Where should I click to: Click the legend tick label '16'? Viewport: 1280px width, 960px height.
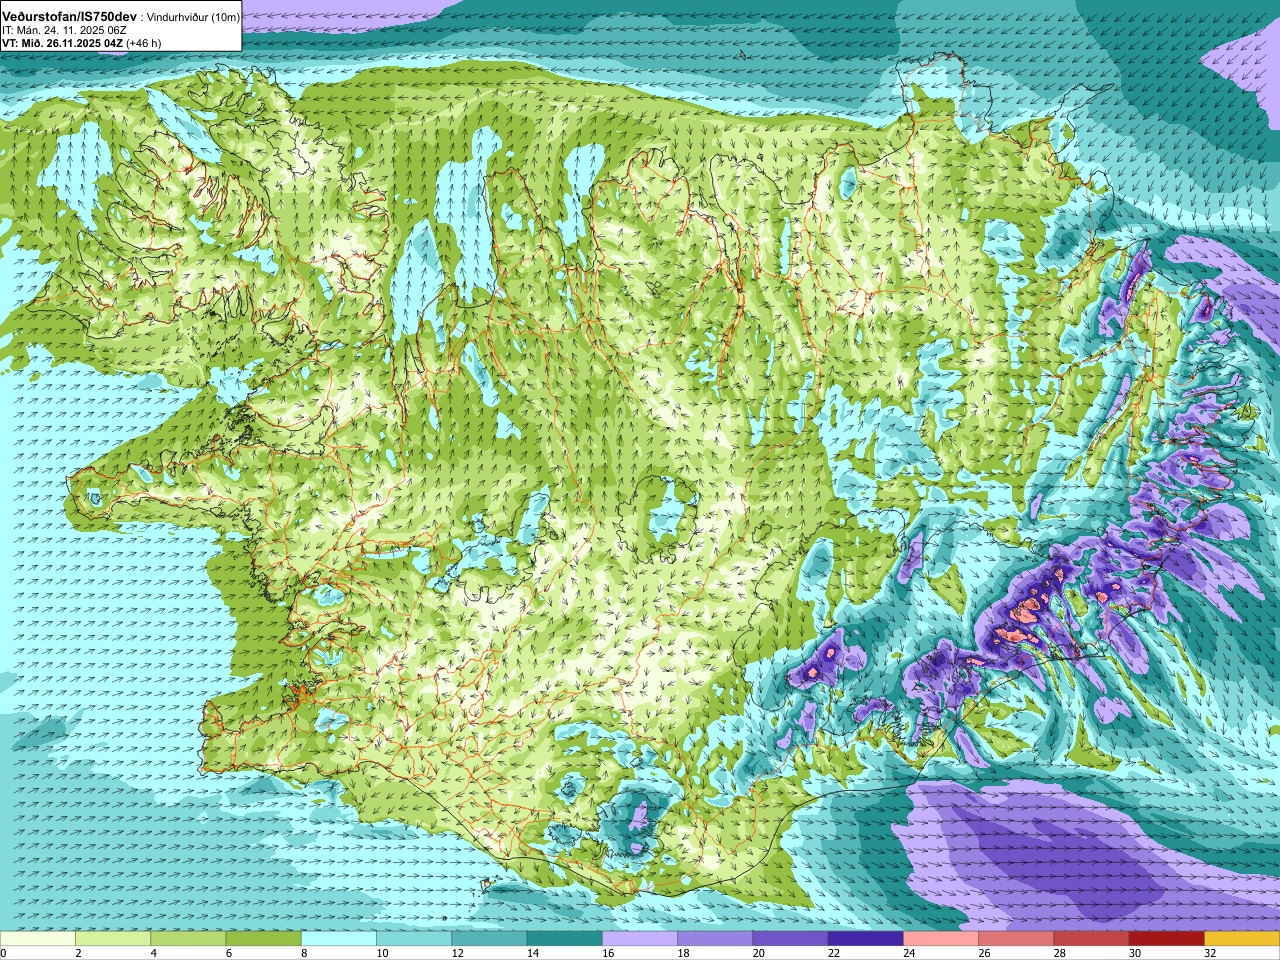pos(608,953)
